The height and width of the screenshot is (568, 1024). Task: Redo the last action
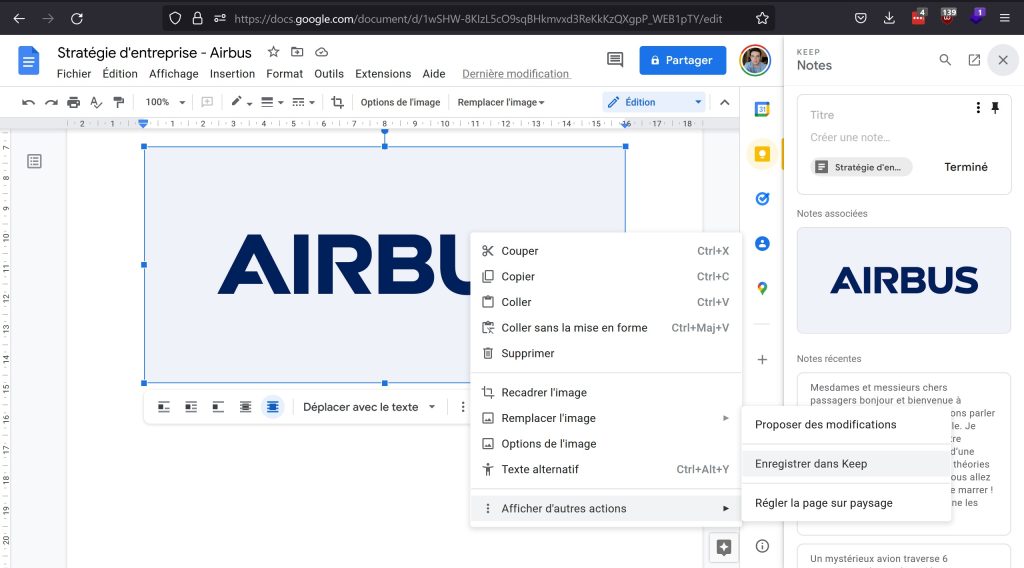(51, 103)
